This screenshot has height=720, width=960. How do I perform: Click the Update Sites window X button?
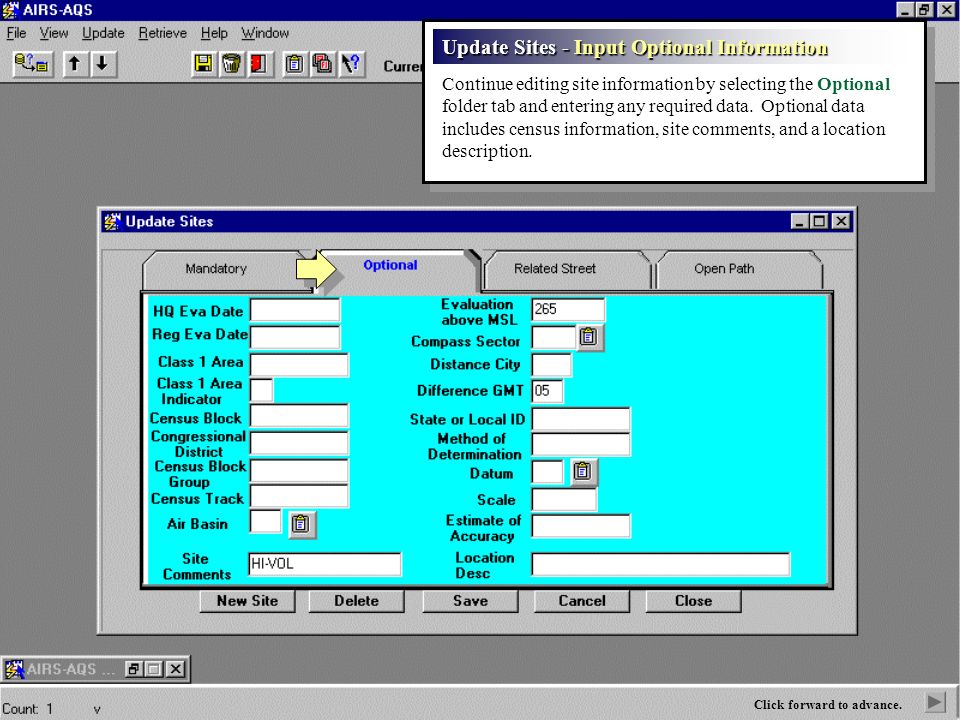tap(841, 221)
